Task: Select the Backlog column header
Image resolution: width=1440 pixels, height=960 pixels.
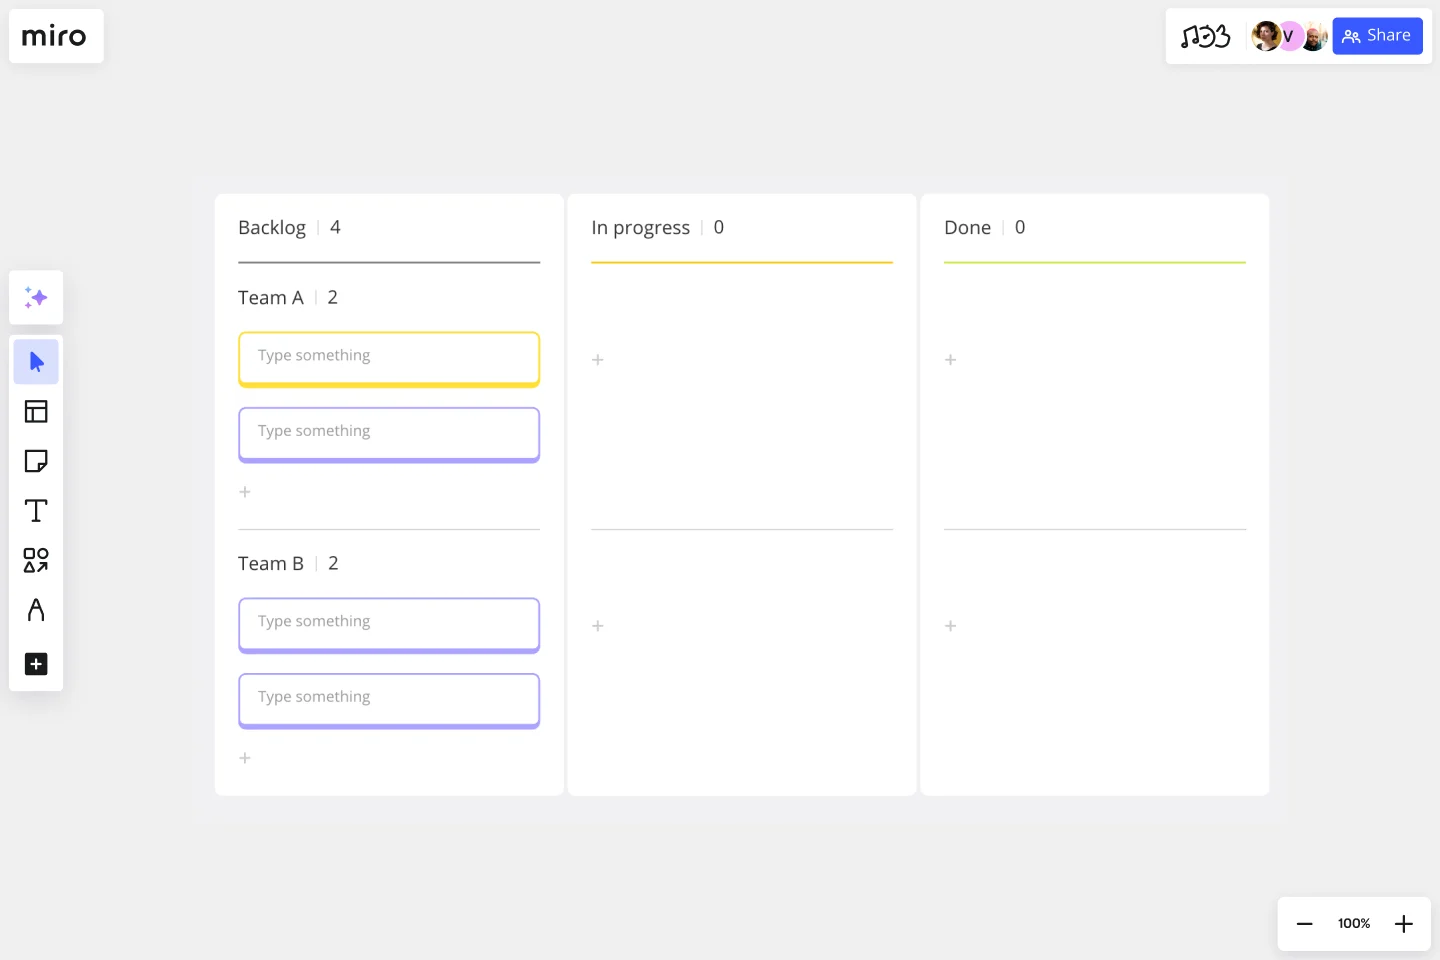Action: point(272,228)
